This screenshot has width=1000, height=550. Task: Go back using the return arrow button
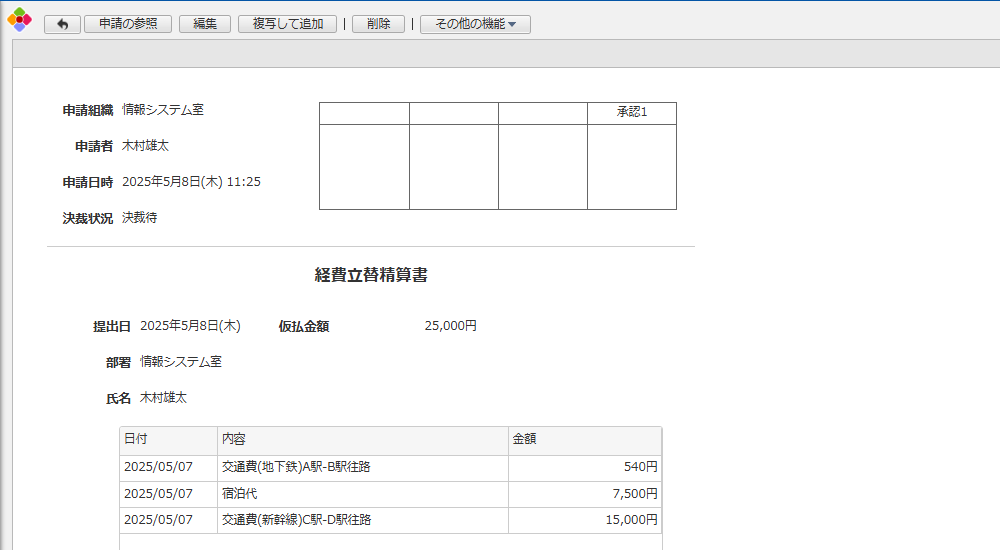point(62,24)
